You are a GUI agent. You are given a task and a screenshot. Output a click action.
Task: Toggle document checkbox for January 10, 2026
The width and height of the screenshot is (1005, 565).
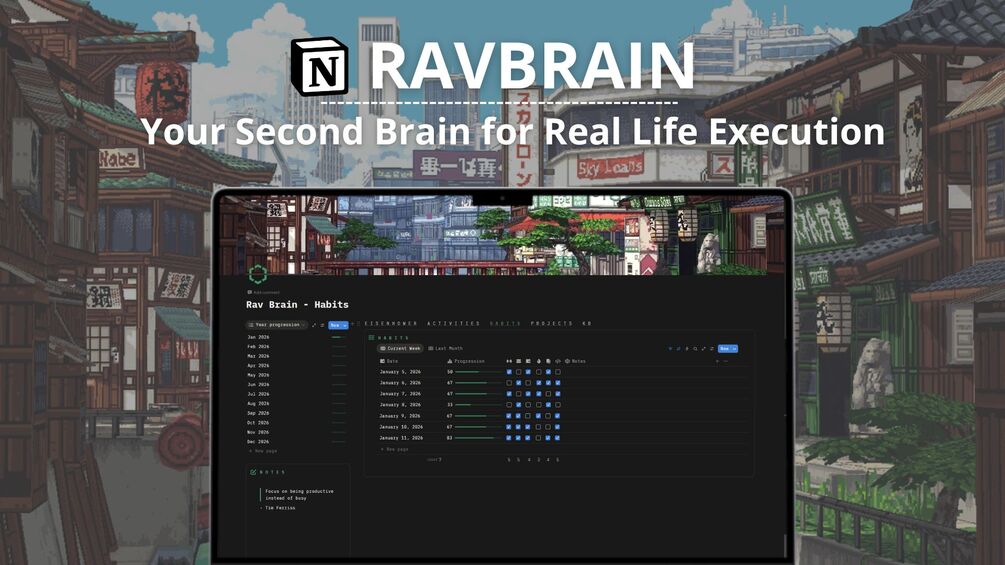click(548, 427)
